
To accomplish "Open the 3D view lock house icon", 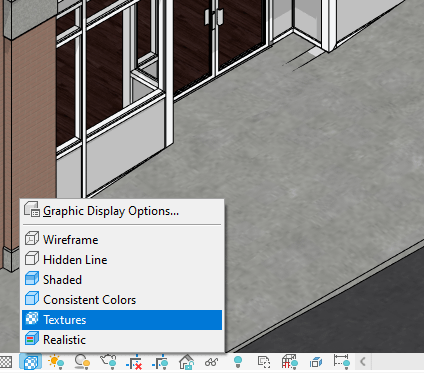I will pos(186,362).
